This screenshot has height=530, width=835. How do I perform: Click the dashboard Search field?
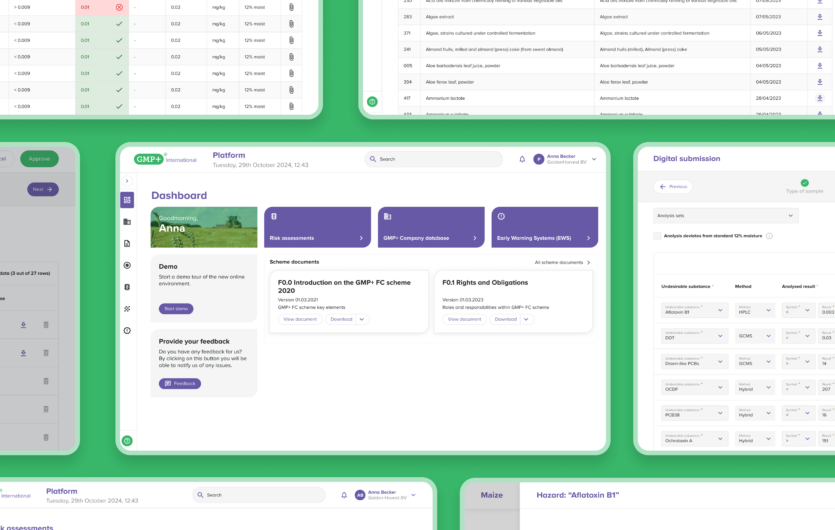(435, 159)
